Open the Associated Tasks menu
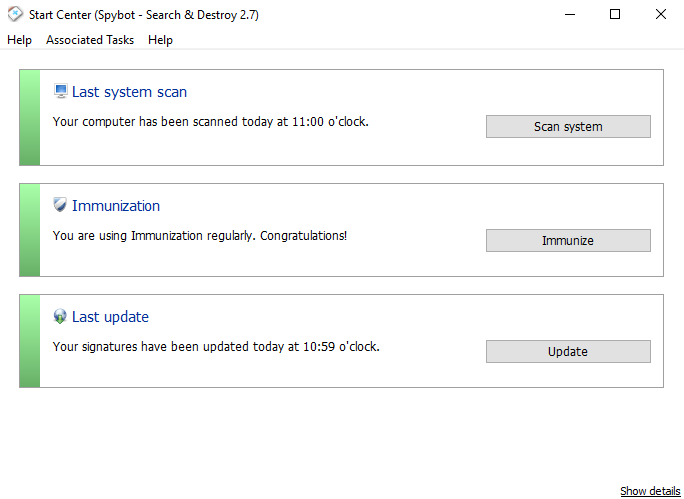 pyautogui.click(x=90, y=40)
